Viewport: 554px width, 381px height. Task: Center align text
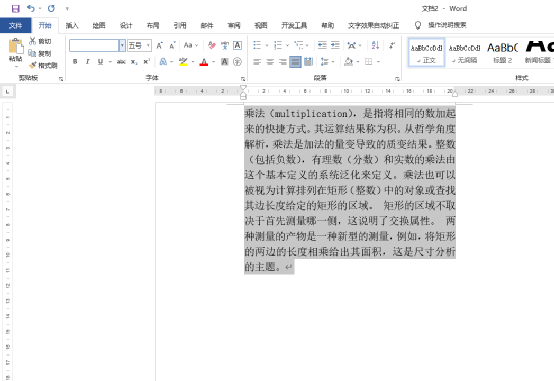click(x=270, y=62)
